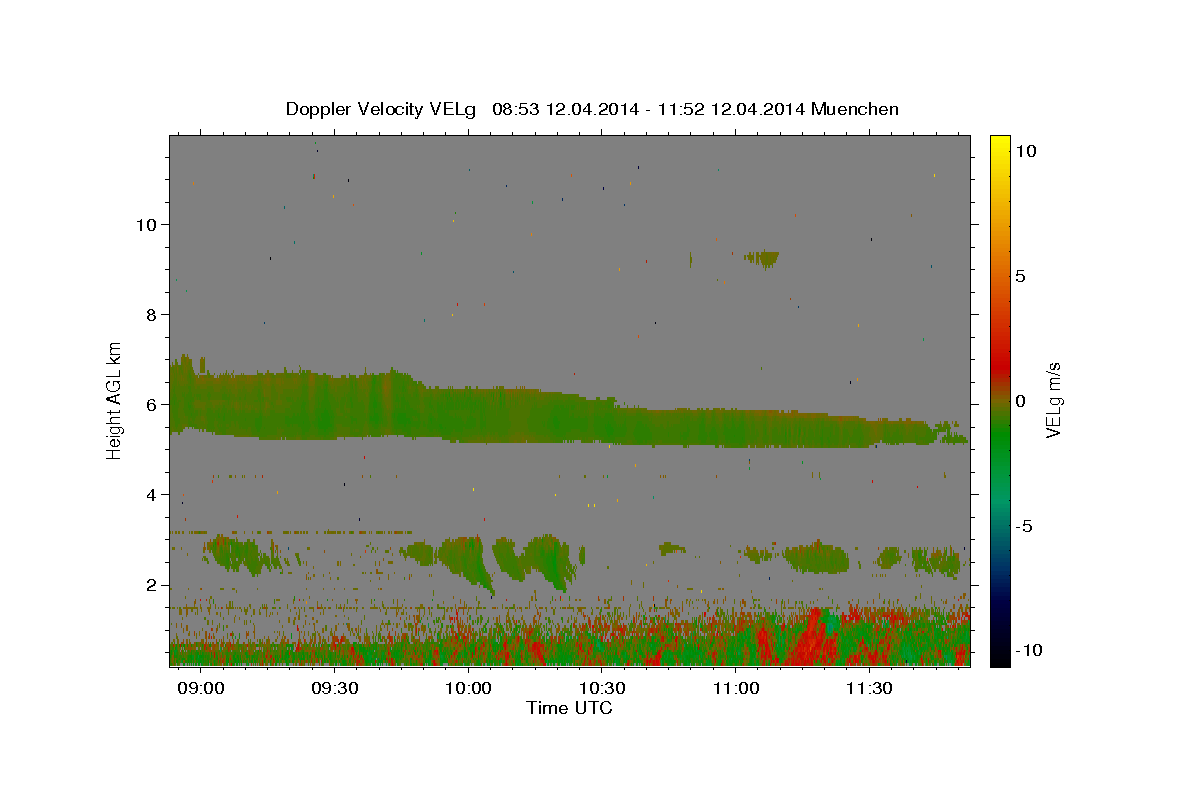1200x800 pixels.
Task: Click the small cloud patch near 9 km
Action: [762, 259]
